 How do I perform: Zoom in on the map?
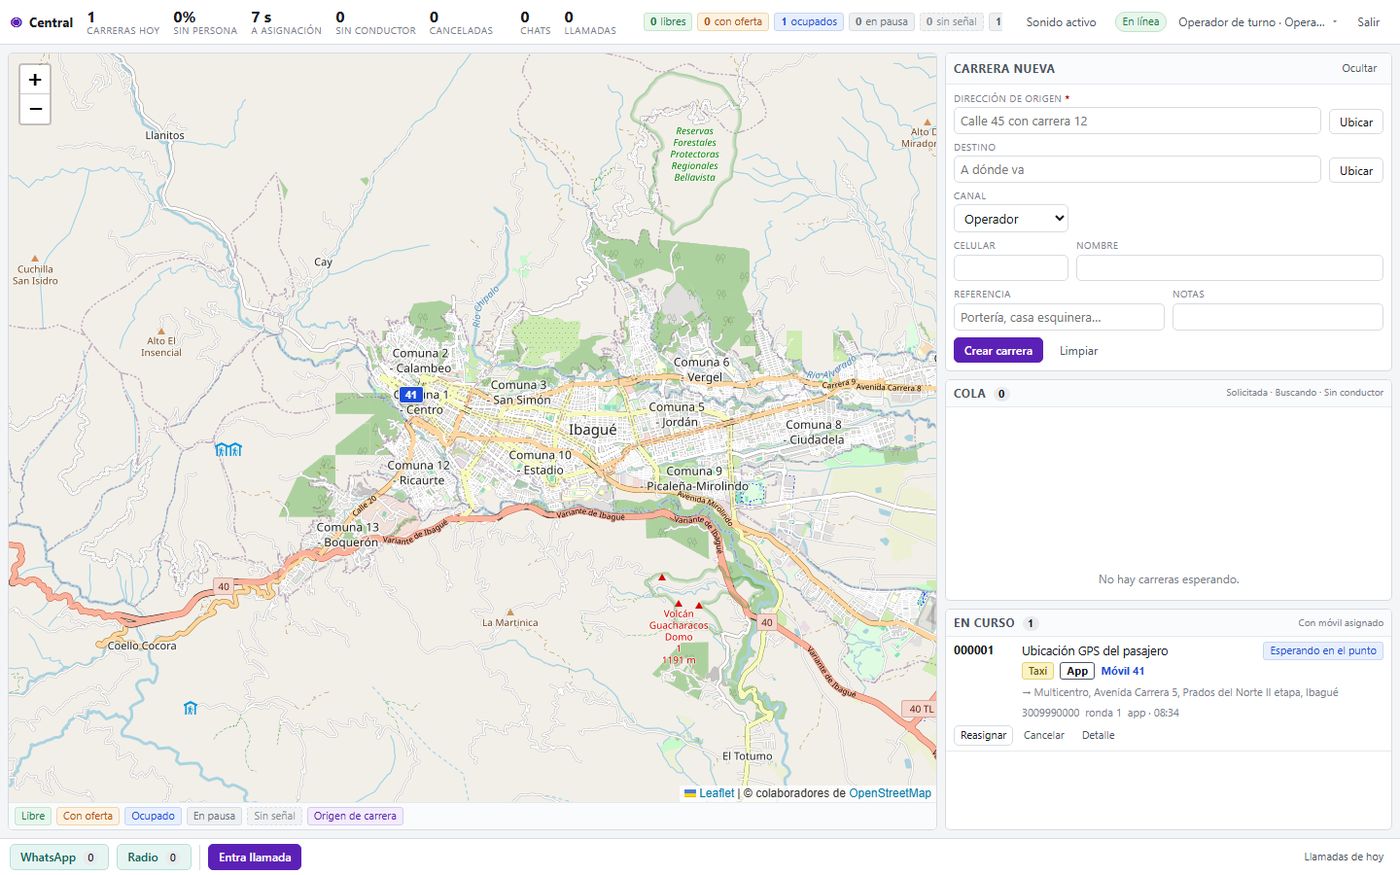(35, 80)
